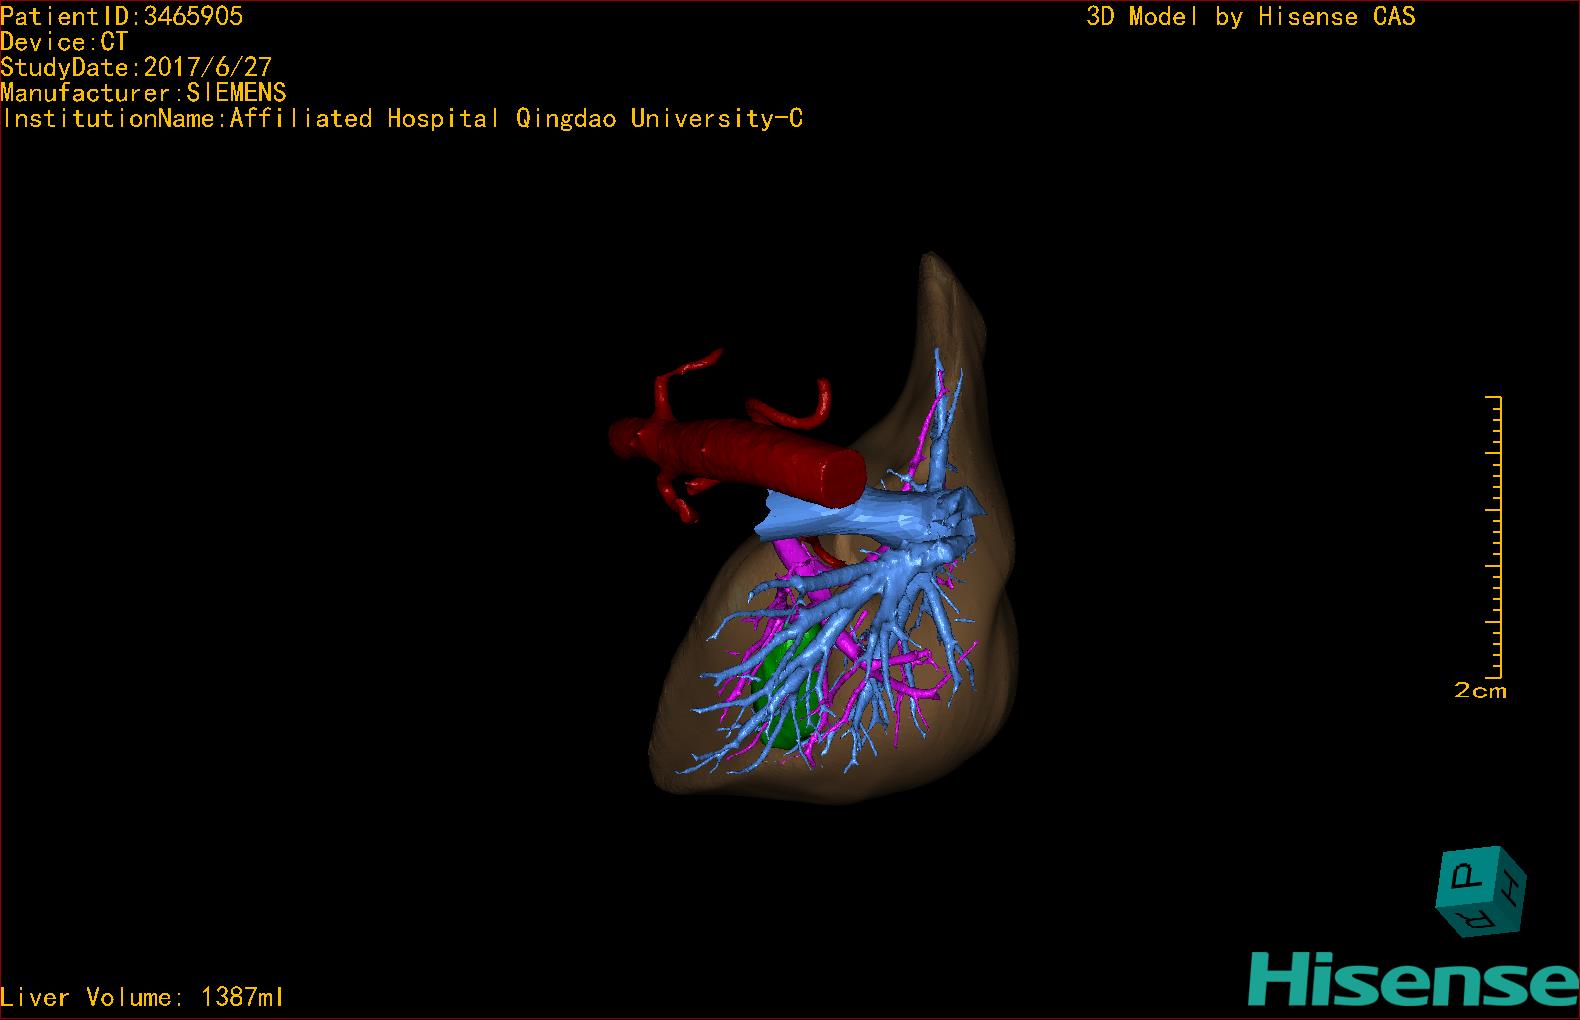This screenshot has height=1020, width=1580.
Task: Click the orientation cube in the corner
Action: [x=1482, y=891]
